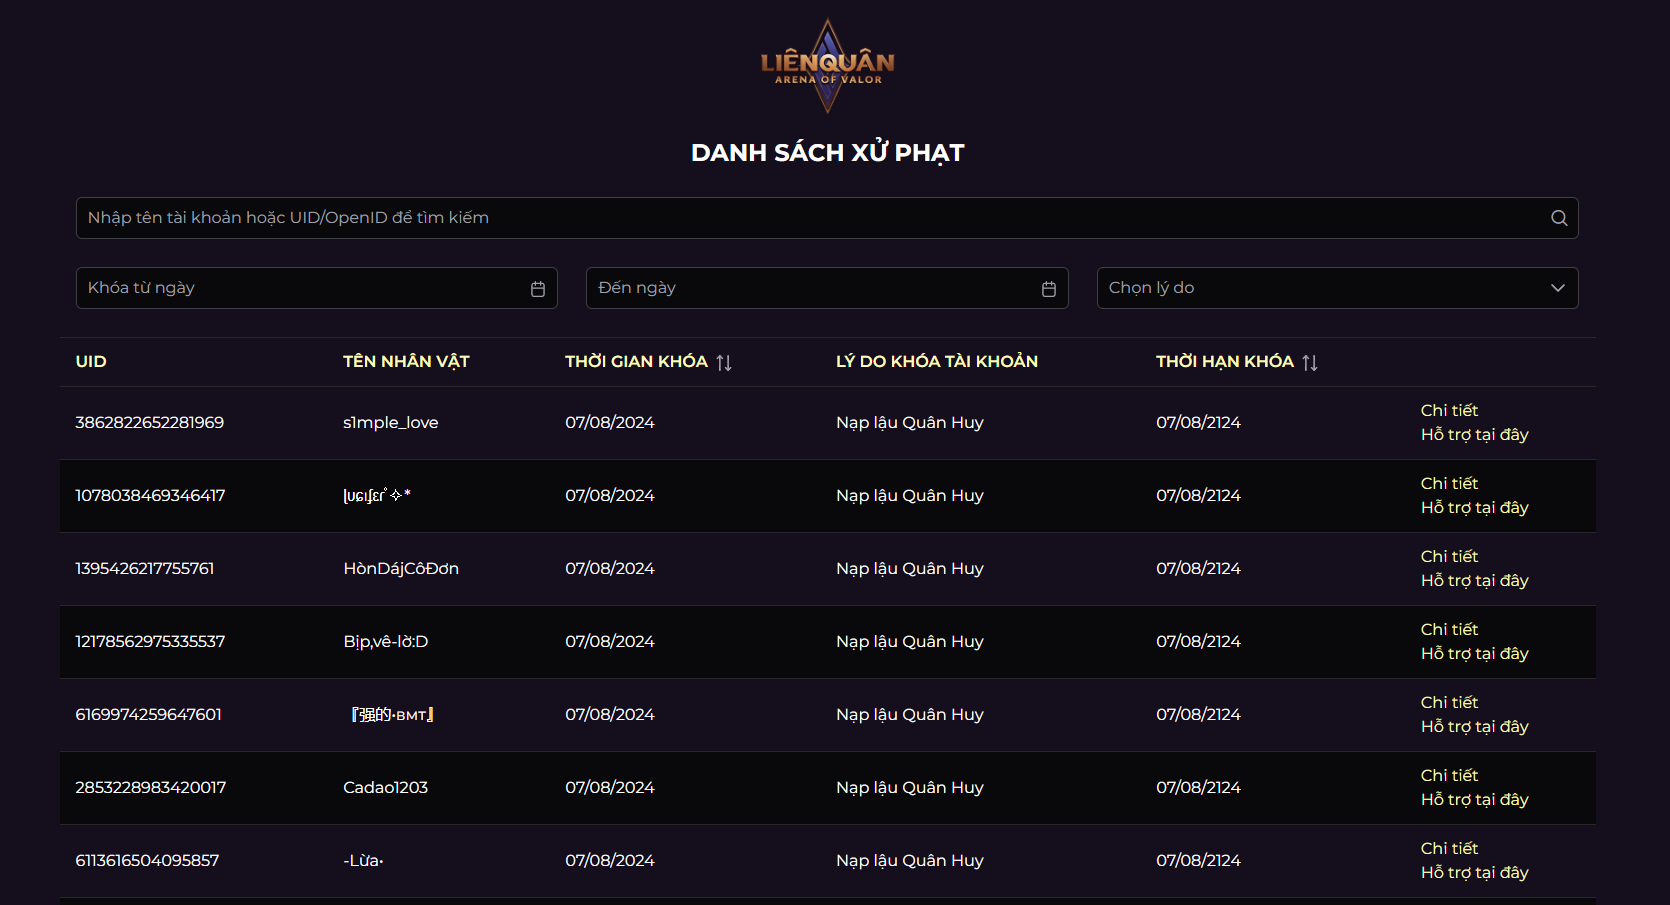Select the Đến ngày date field
Image resolution: width=1670 pixels, height=905 pixels.
810,288
